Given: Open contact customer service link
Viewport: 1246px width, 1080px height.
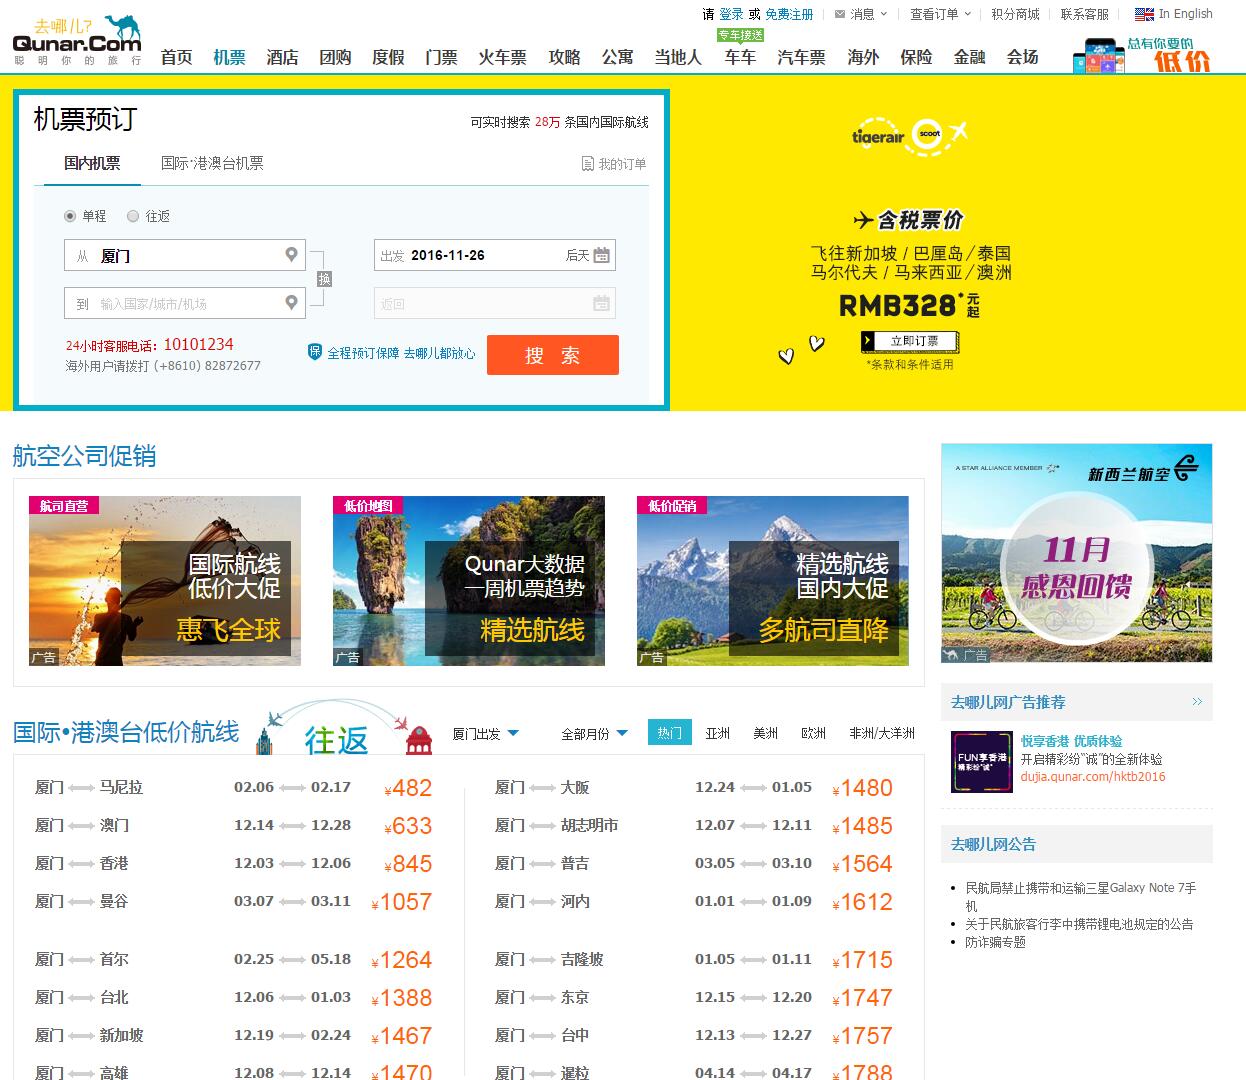Looking at the screenshot, I should 1085,14.
